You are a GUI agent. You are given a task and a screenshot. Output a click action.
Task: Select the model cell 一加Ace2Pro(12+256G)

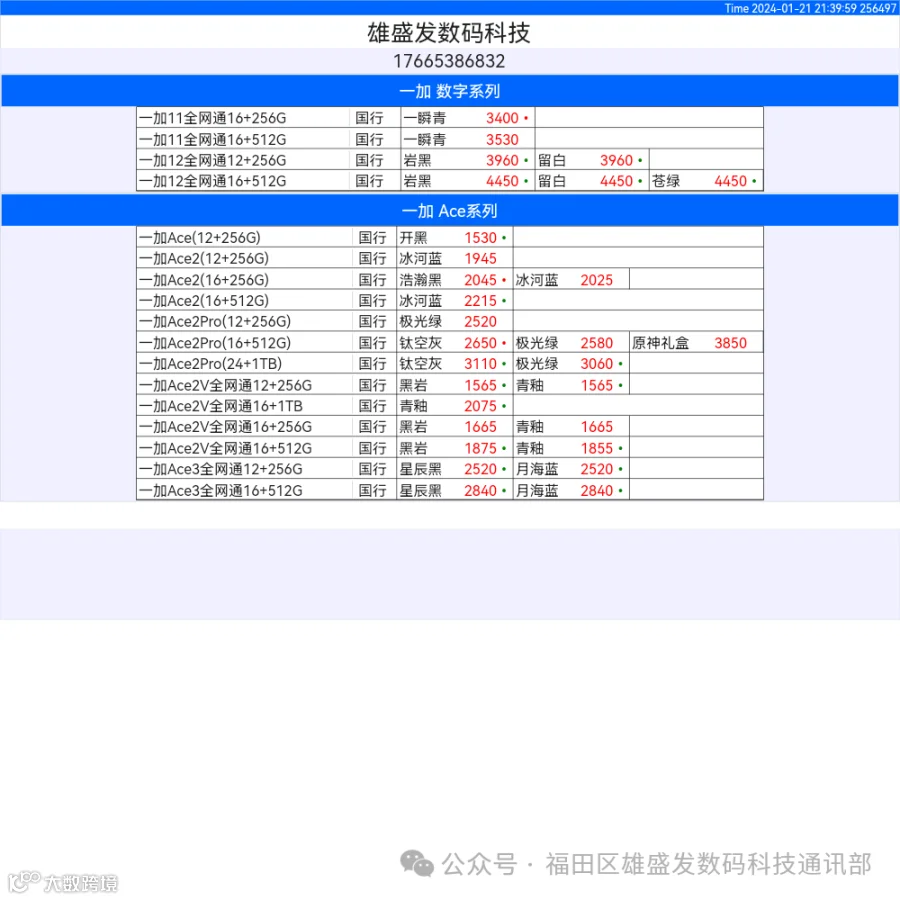245,321
